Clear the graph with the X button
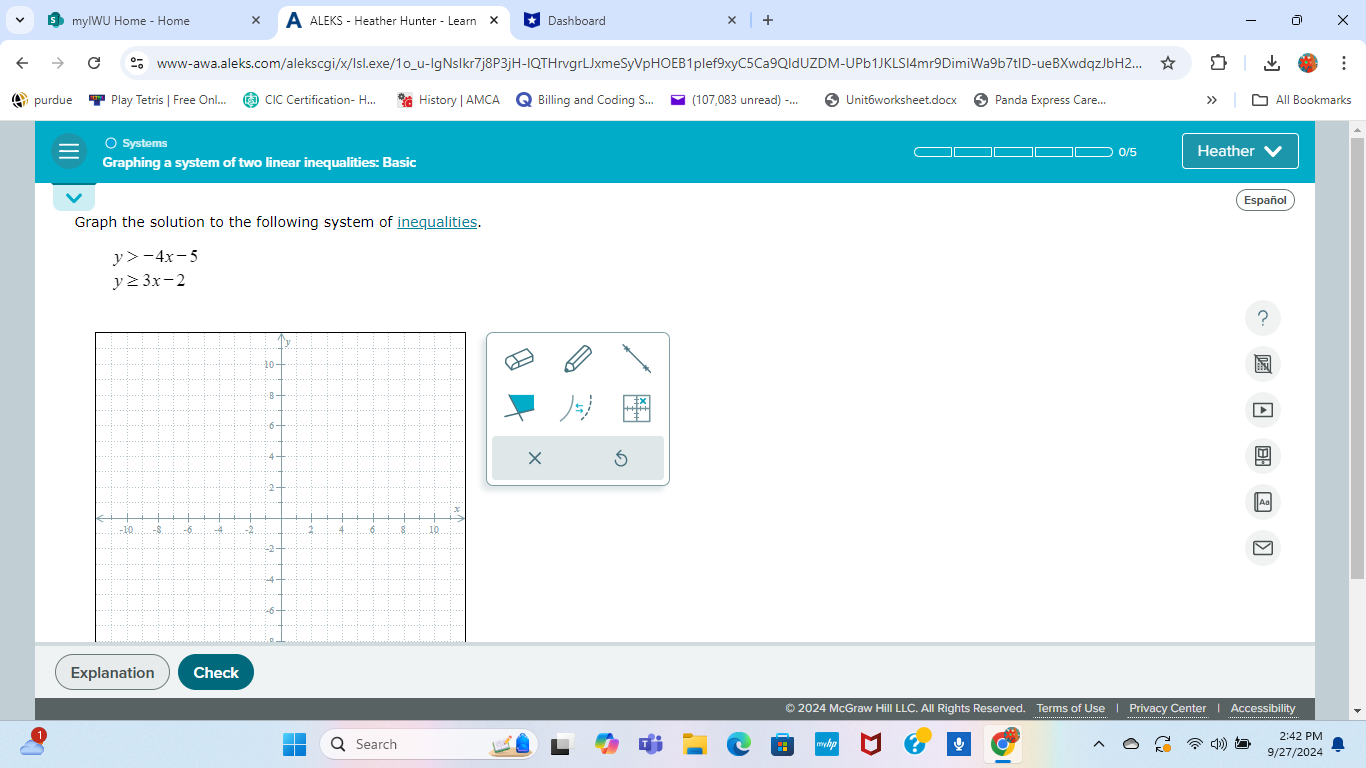This screenshot has height=768, width=1366. (535, 458)
